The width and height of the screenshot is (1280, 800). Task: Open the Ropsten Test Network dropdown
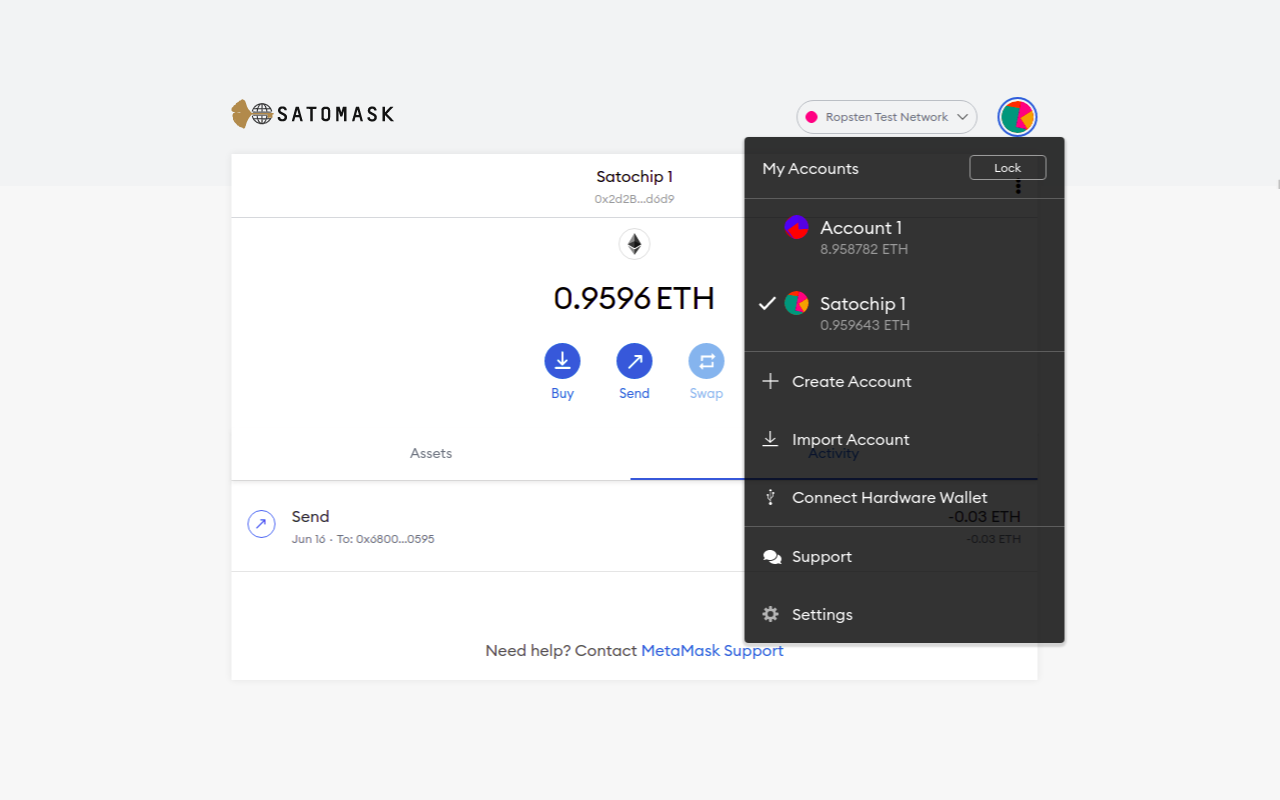886,117
